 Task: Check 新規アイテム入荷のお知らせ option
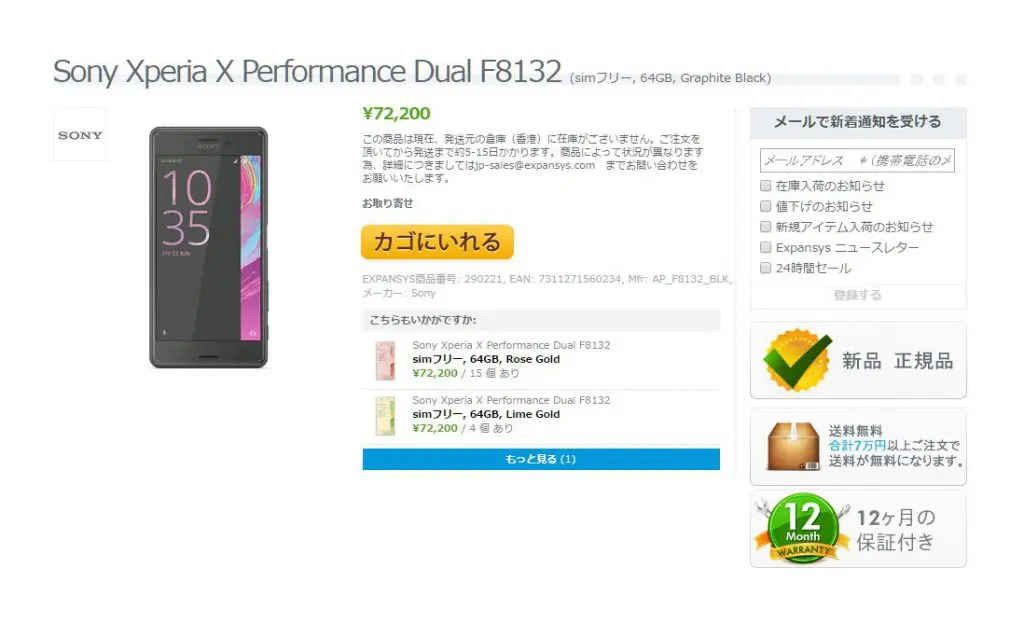click(765, 227)
